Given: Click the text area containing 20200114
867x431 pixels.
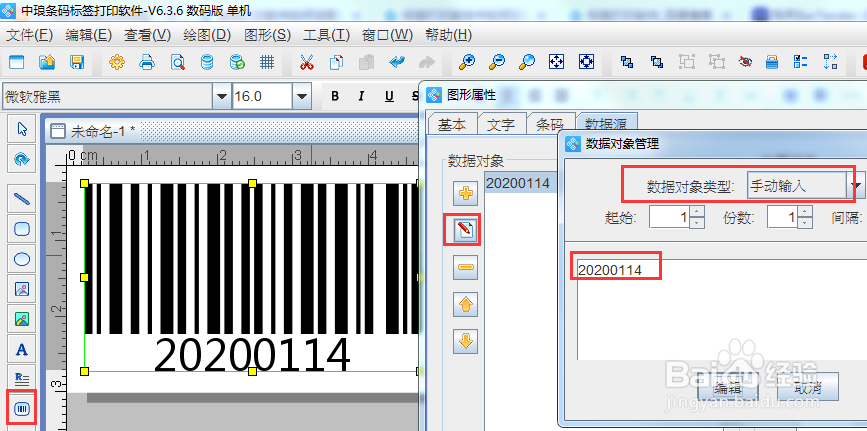Looking at the screenshot, I should tap(722, 309).
